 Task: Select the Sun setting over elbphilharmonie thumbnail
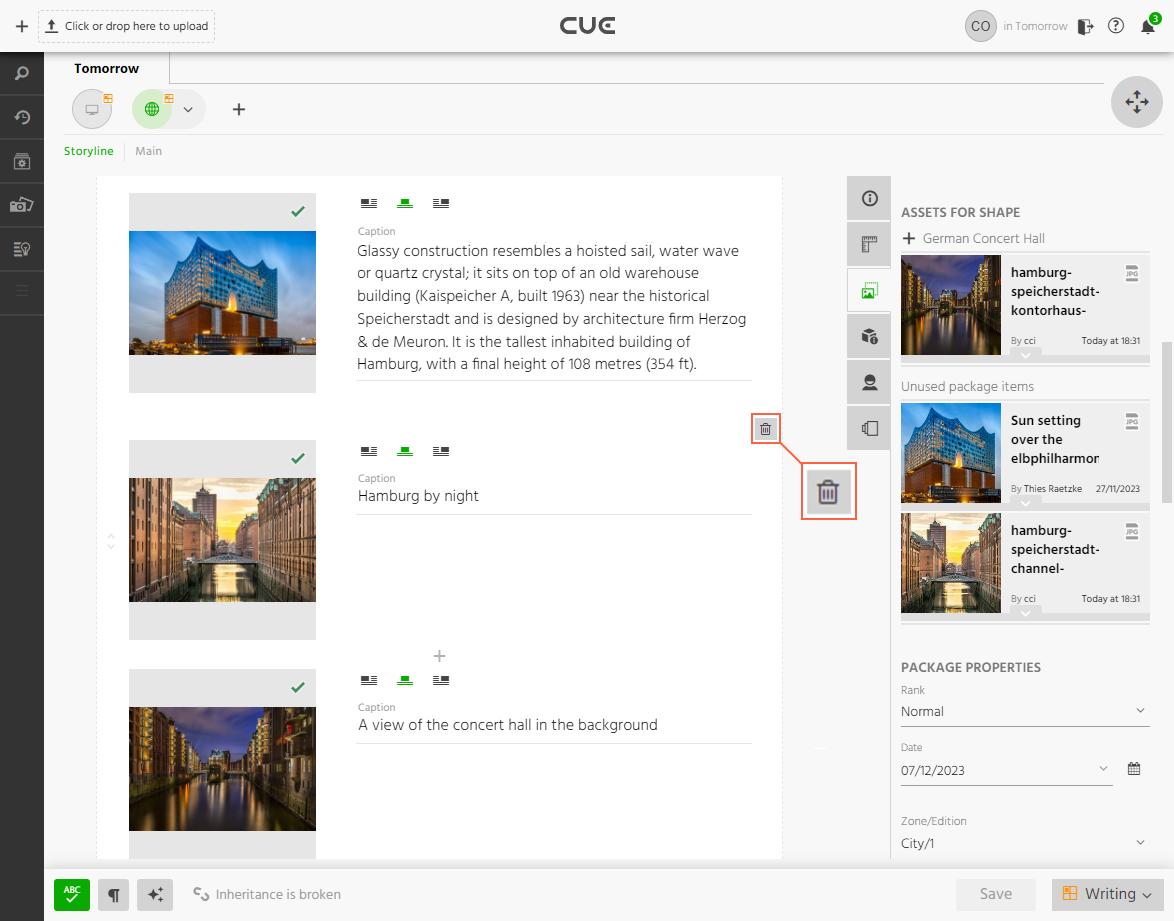950,453
